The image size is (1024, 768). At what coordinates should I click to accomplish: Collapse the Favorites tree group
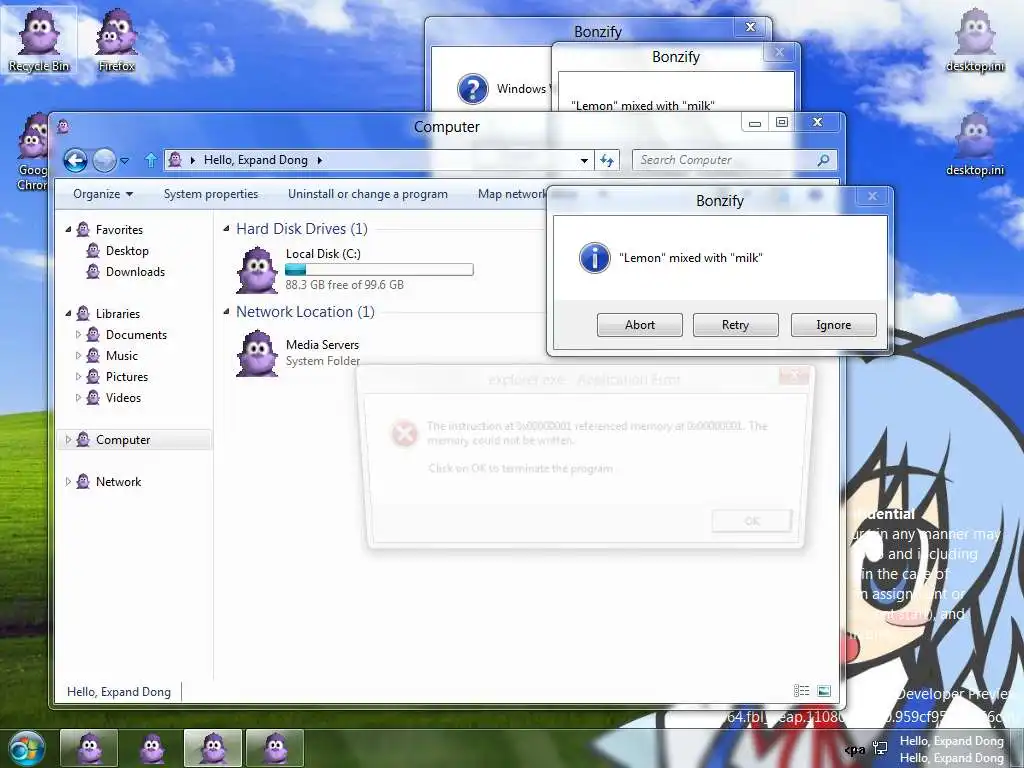pos(68,229)
